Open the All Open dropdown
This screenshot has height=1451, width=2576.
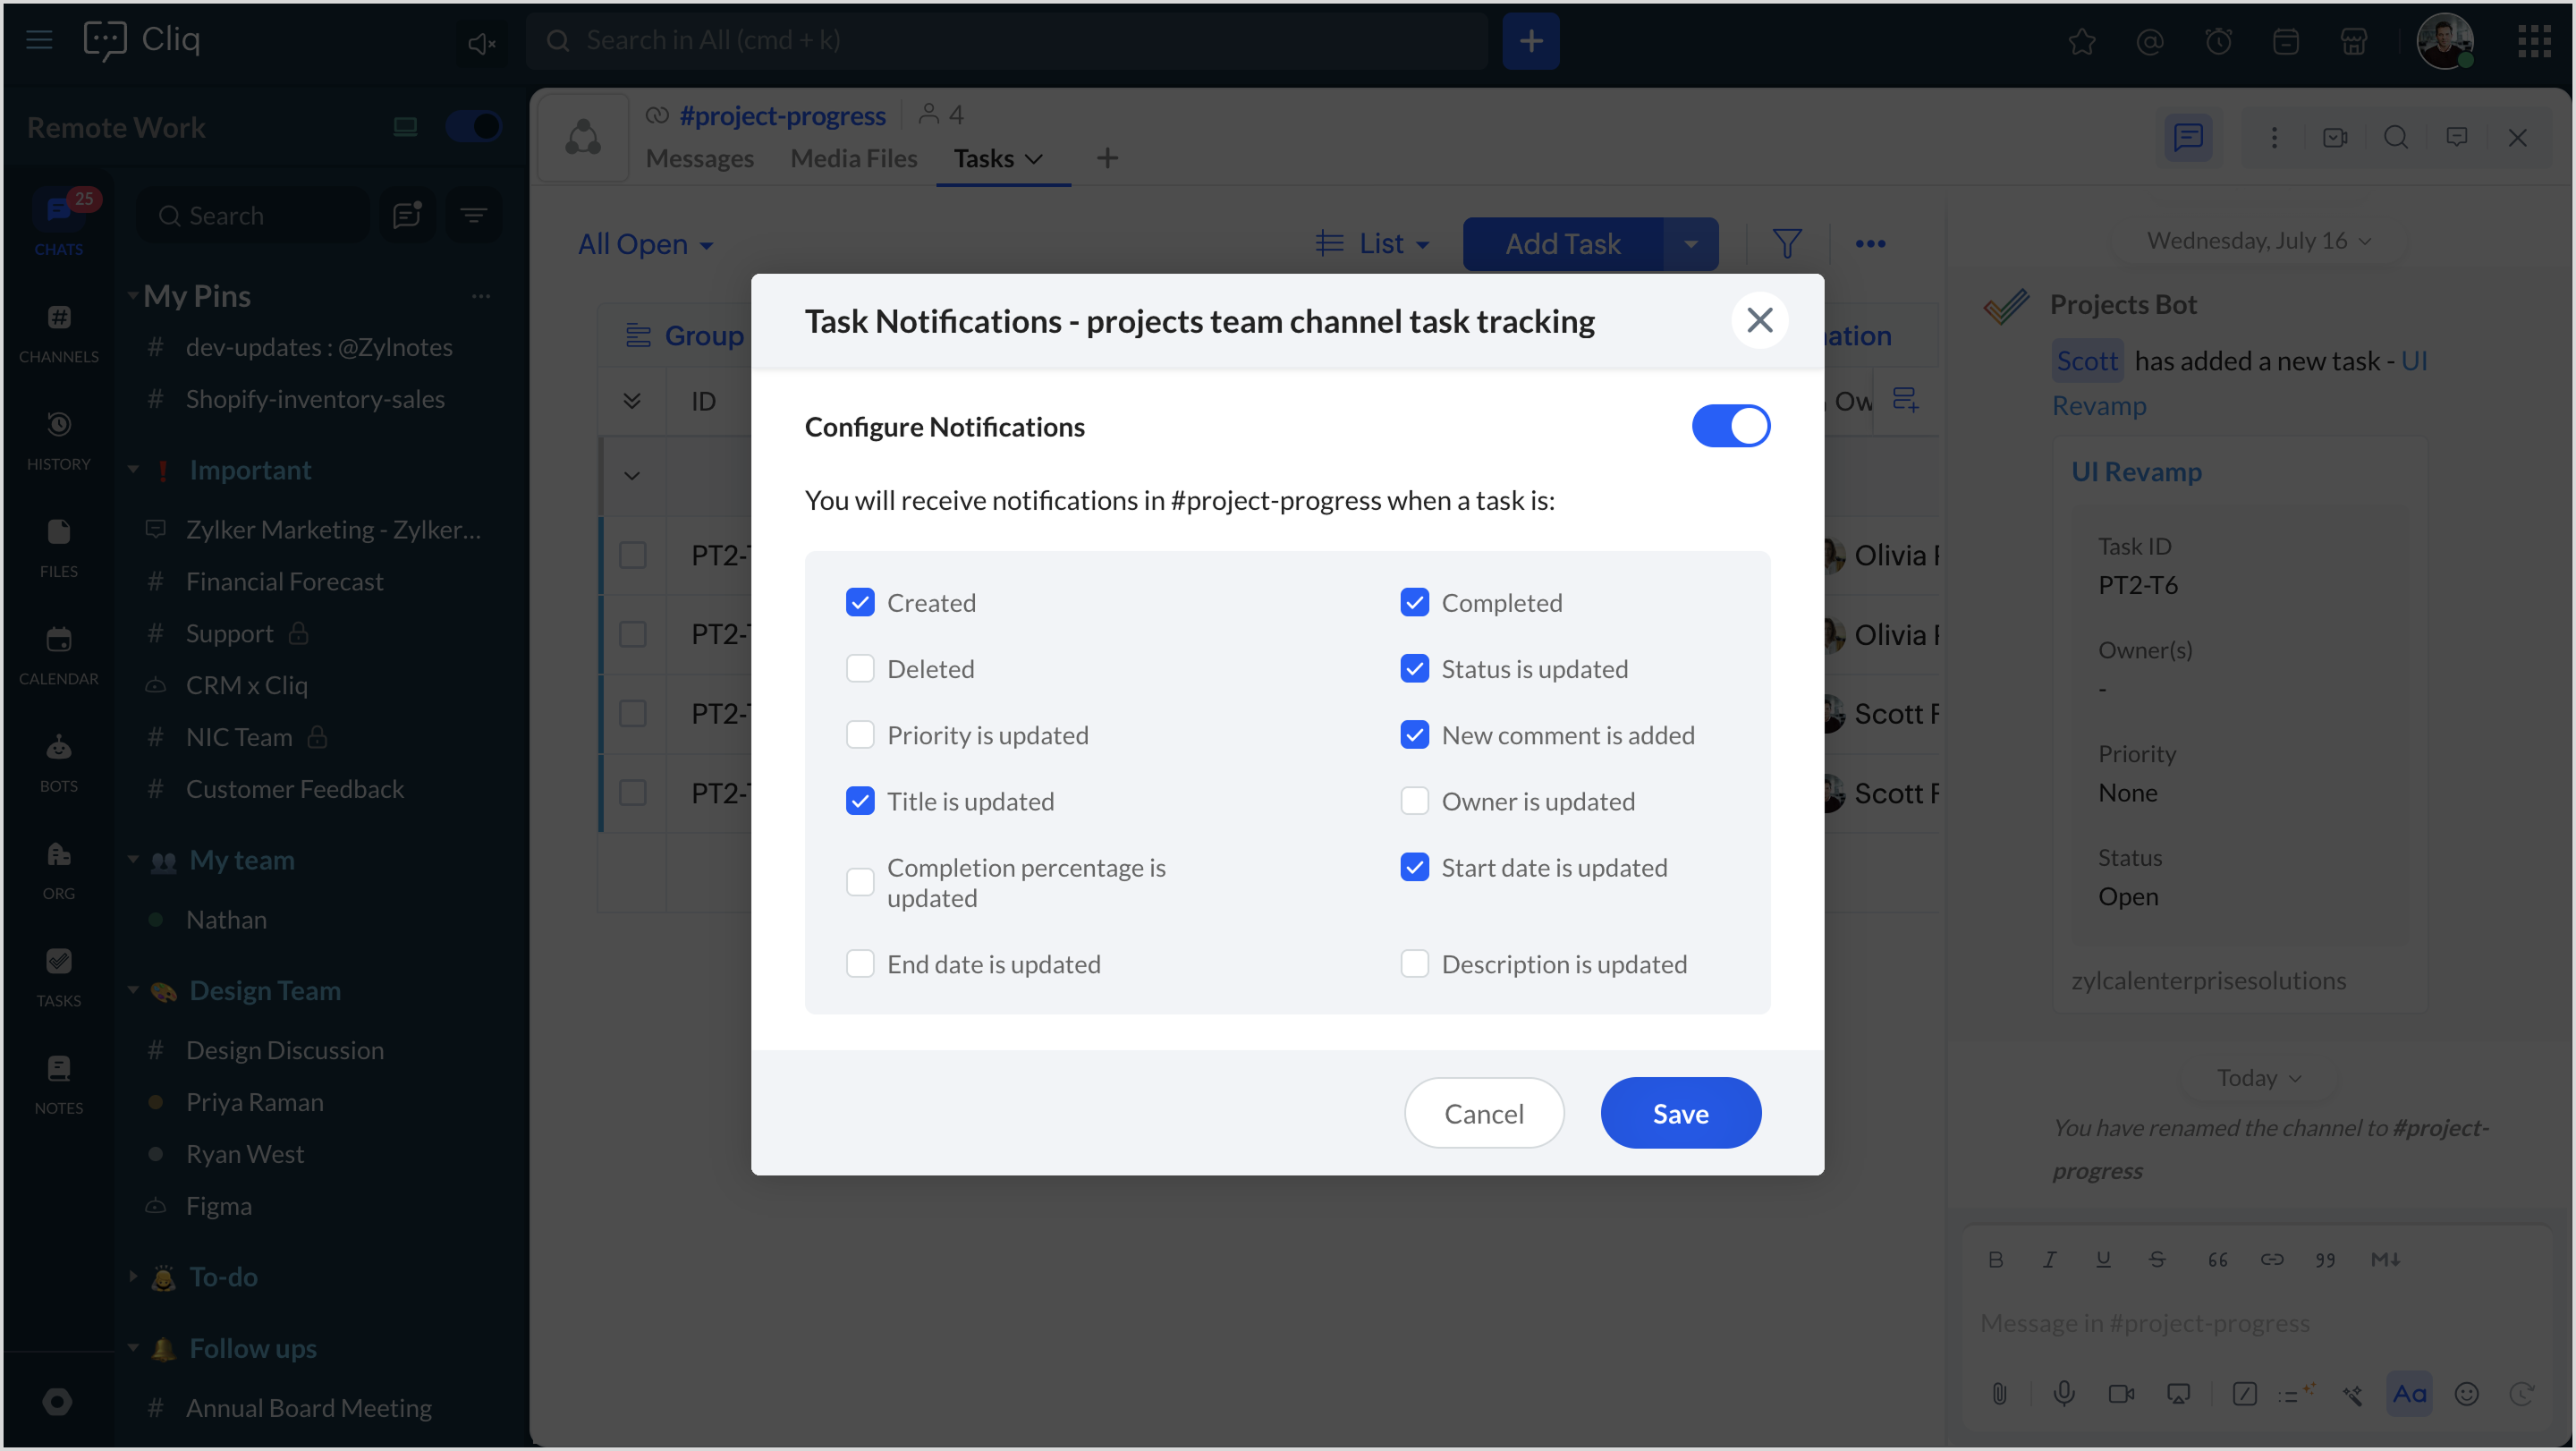point(645,244)
